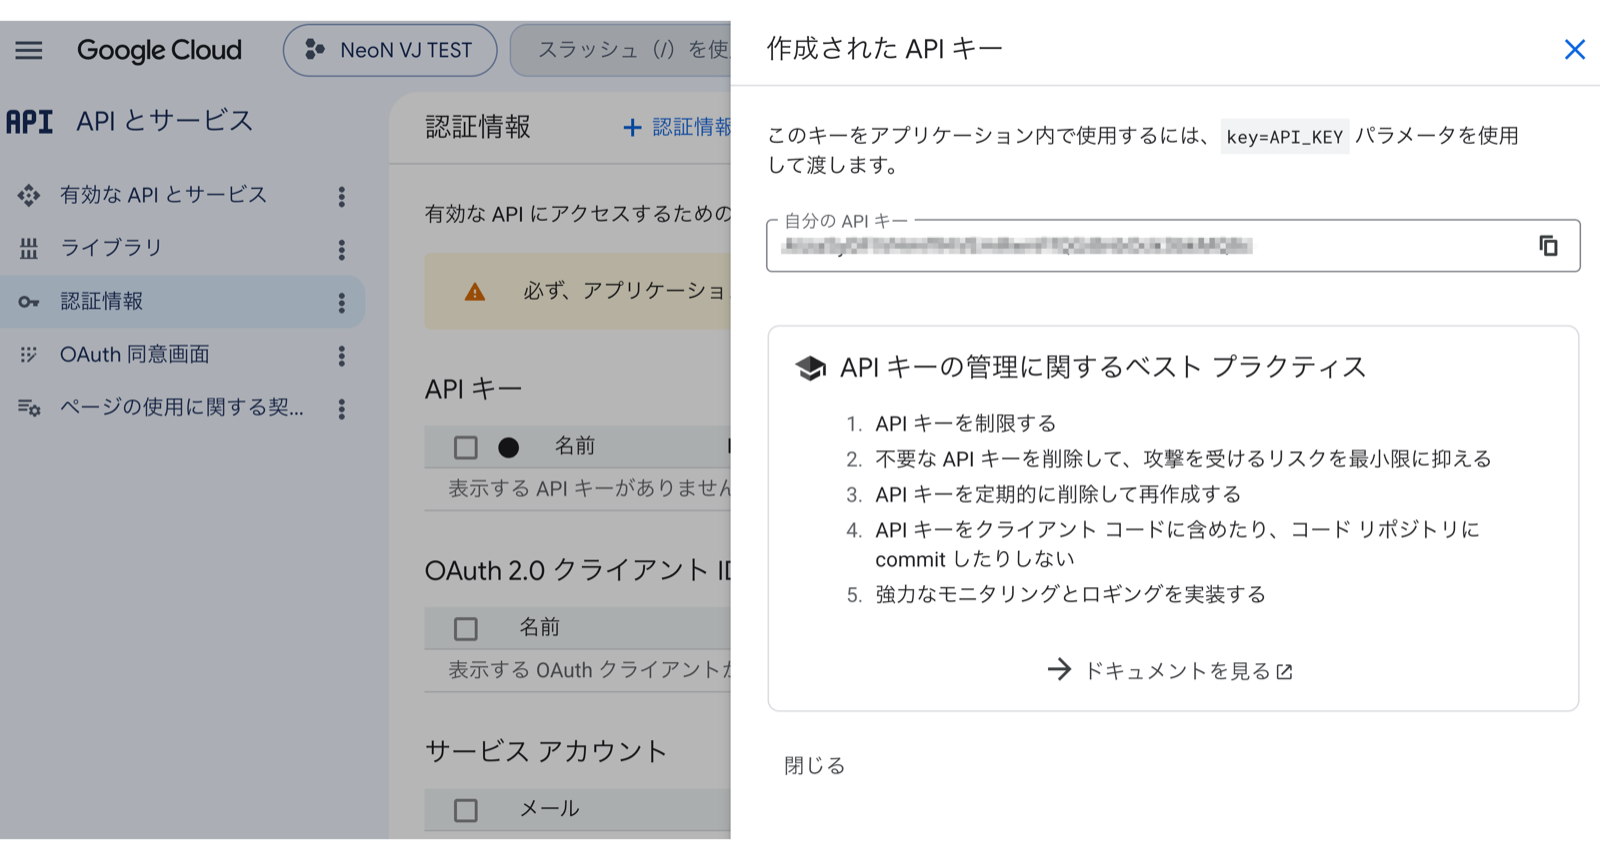Click the ライブラリ library icon
The height and width of the screenshot is (860, 1600).
tap(29, 248)
